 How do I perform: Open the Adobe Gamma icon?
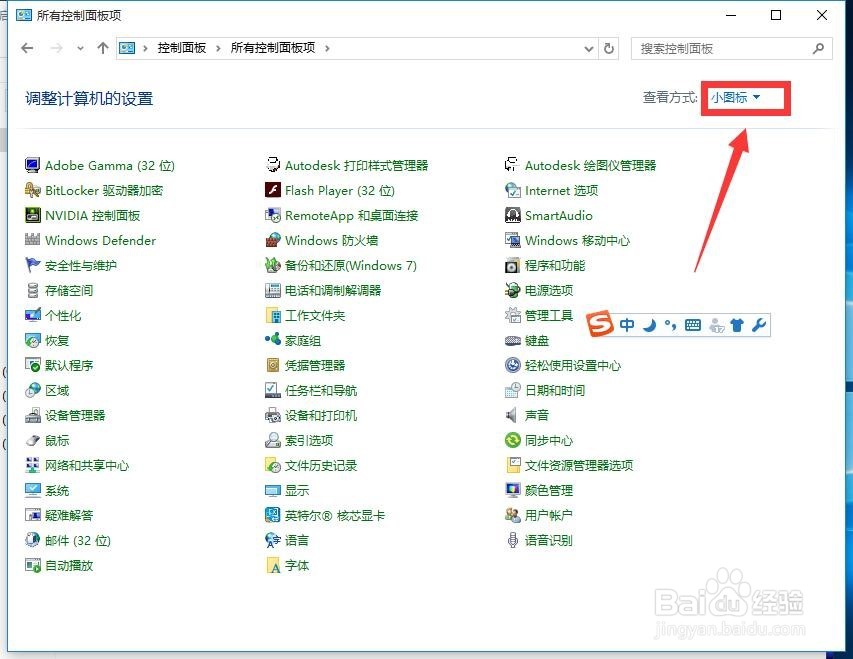click(x=33, y=165)
